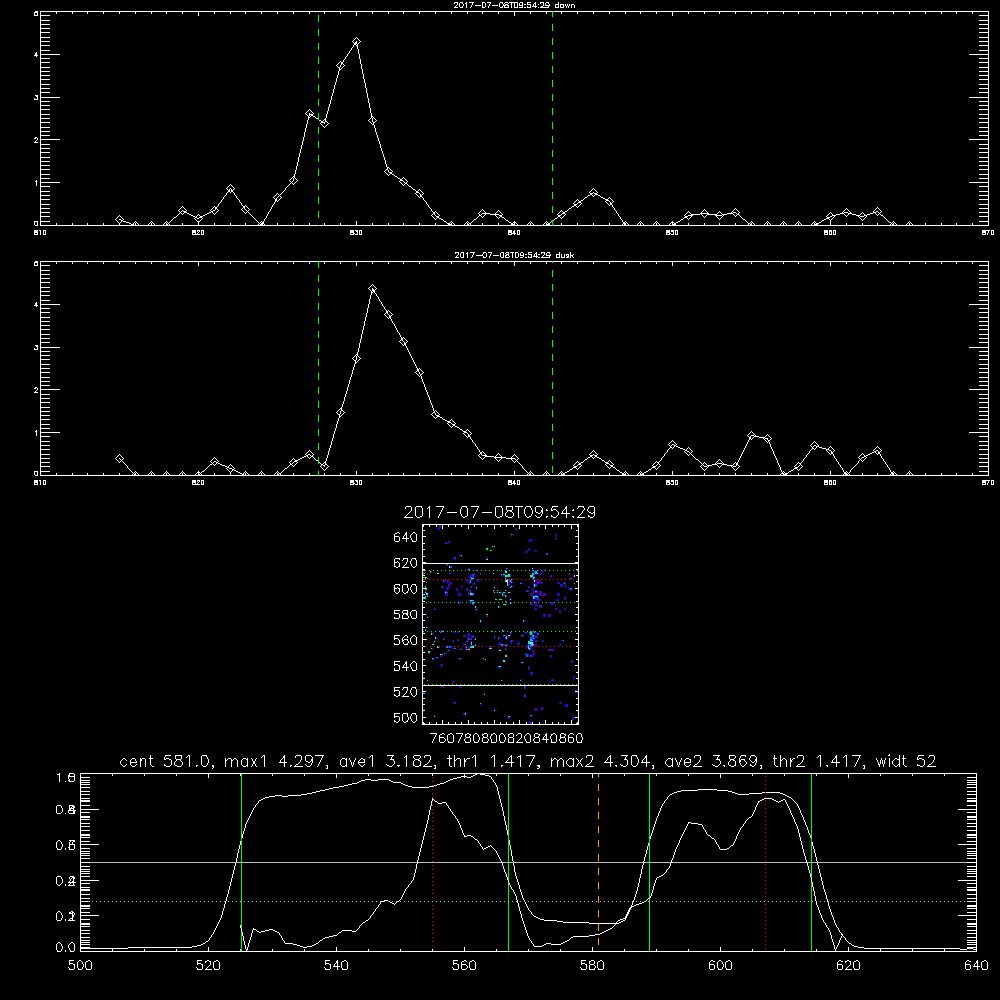The image size is (1000, 1000).
Task: Click the dotted horizontal threshold line in bottom plot
Action: 528,901
